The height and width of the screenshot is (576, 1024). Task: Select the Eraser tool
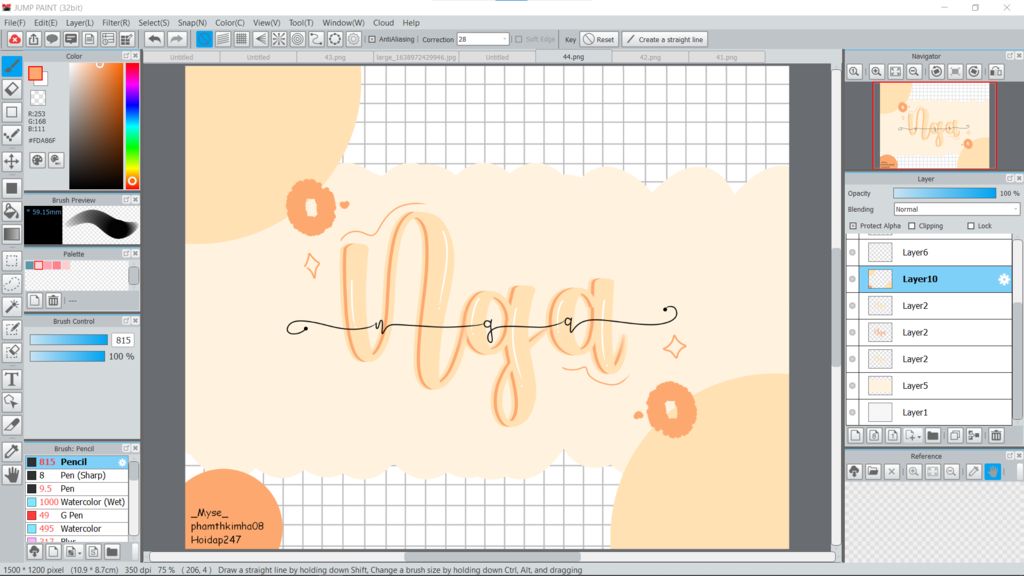[12, 89]
